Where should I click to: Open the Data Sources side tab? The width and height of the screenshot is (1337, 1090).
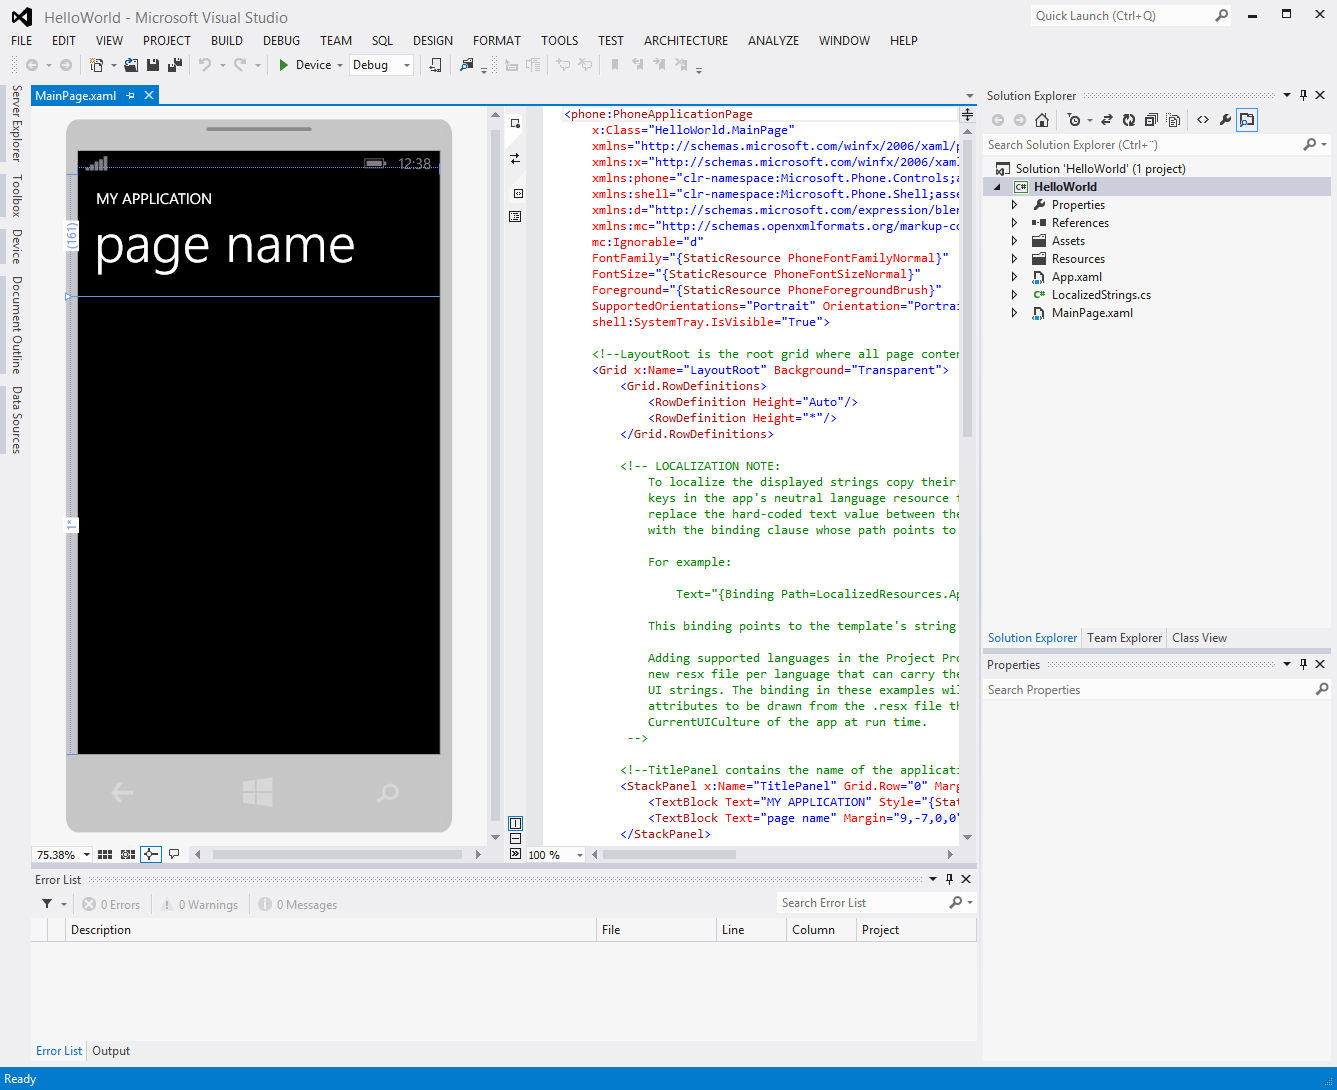pyautogui.click(x=16, y=420)
